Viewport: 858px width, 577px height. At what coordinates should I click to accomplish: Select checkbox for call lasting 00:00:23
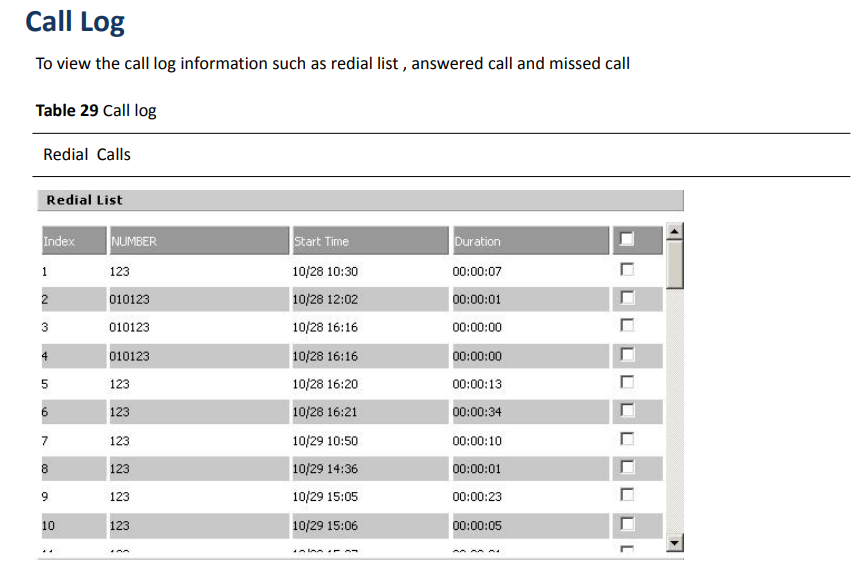(627, 495)
